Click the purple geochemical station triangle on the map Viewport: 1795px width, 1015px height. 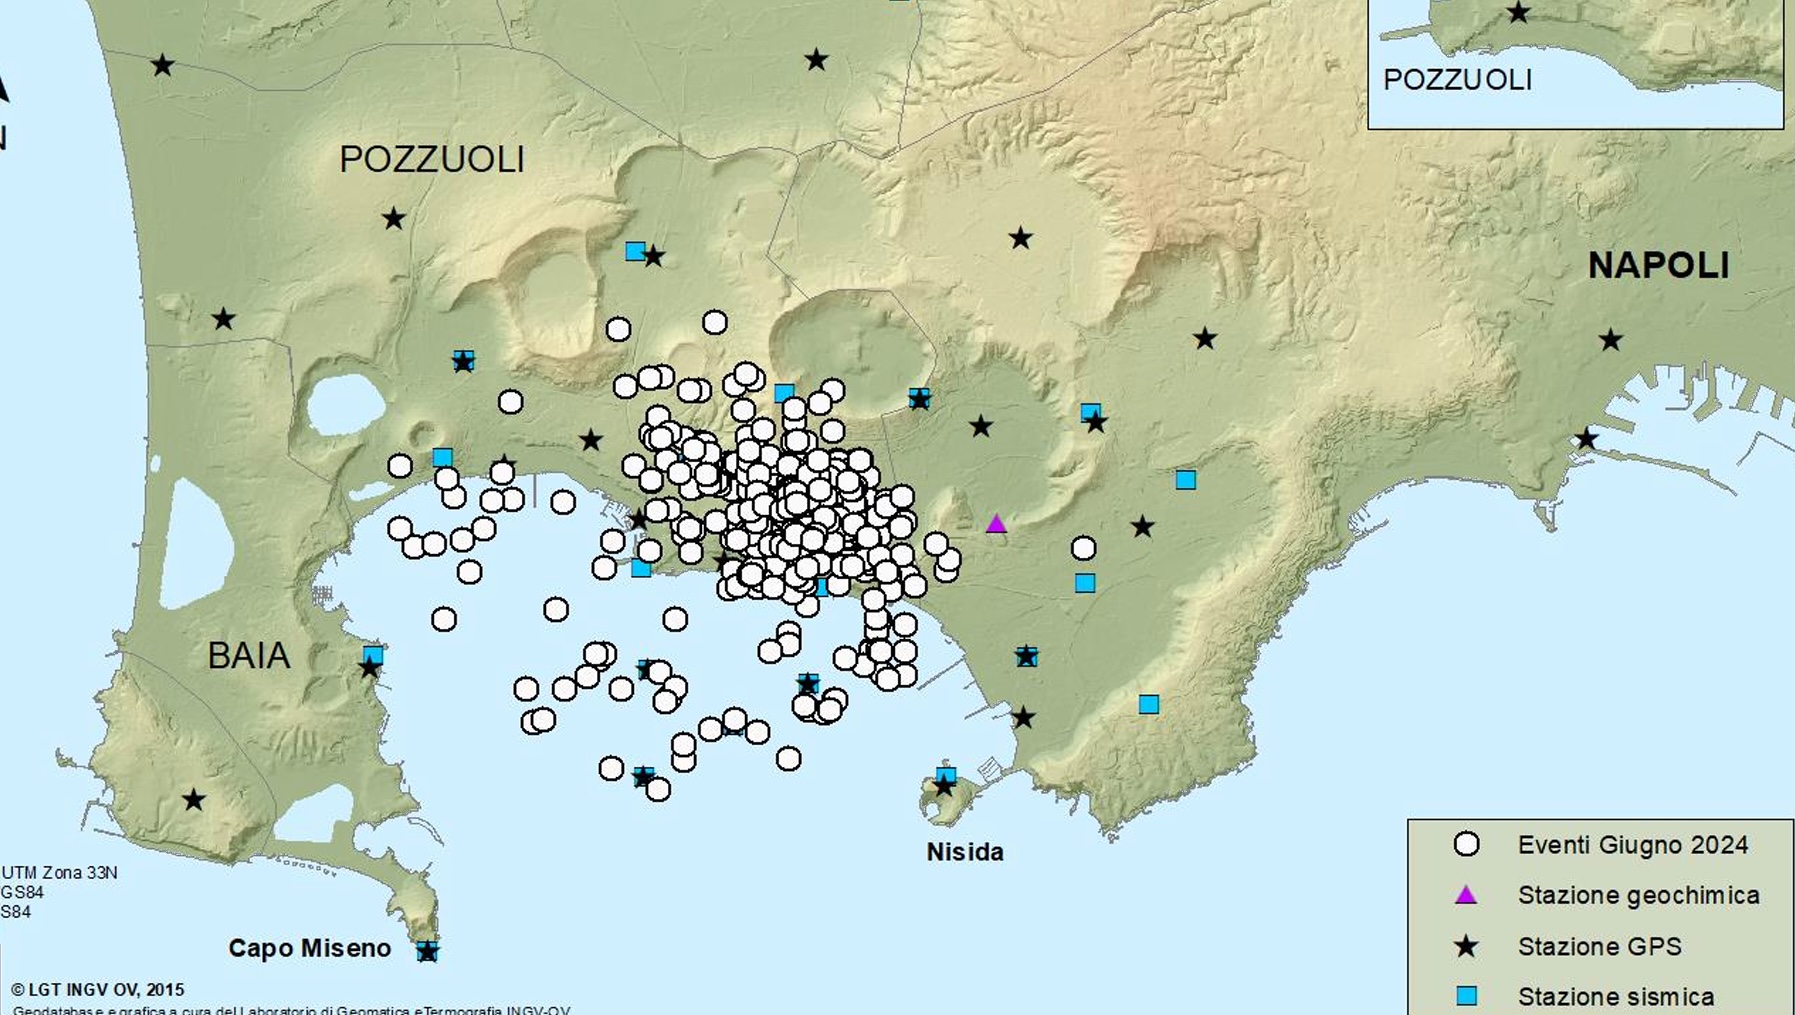[996, 524]
